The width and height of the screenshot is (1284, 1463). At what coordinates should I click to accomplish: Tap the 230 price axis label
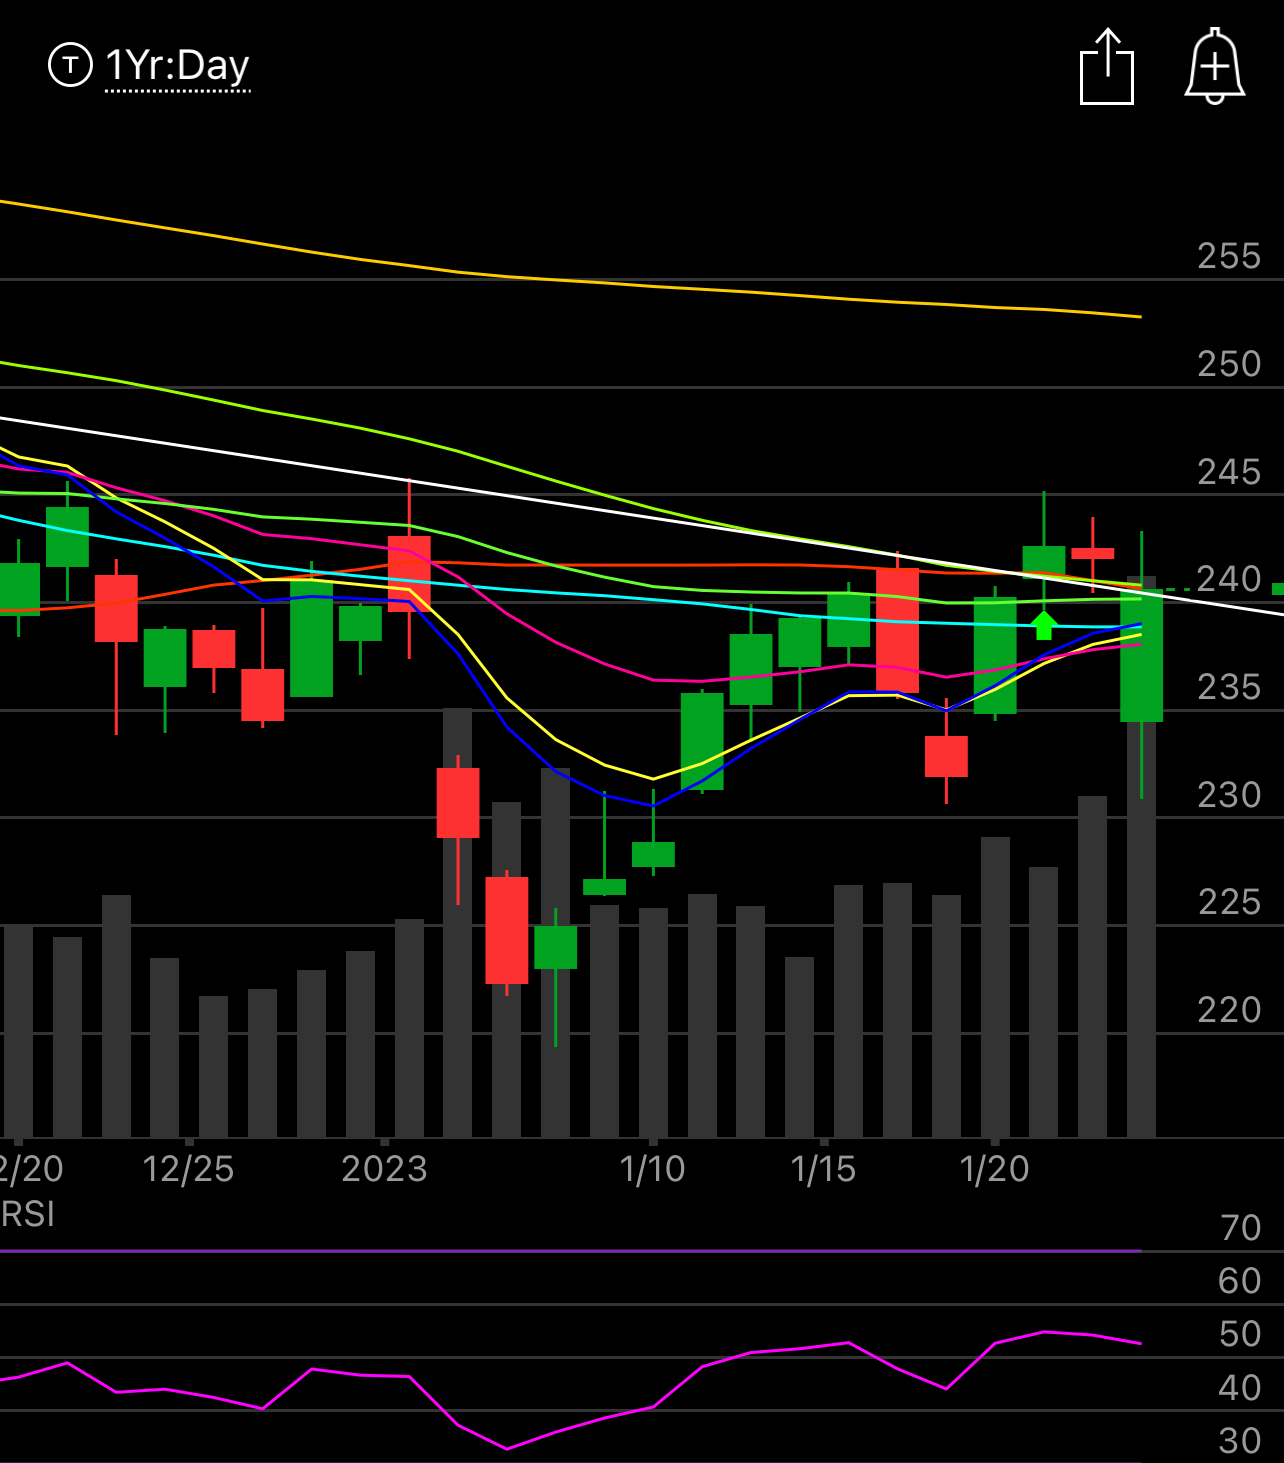coord(1229,795)
